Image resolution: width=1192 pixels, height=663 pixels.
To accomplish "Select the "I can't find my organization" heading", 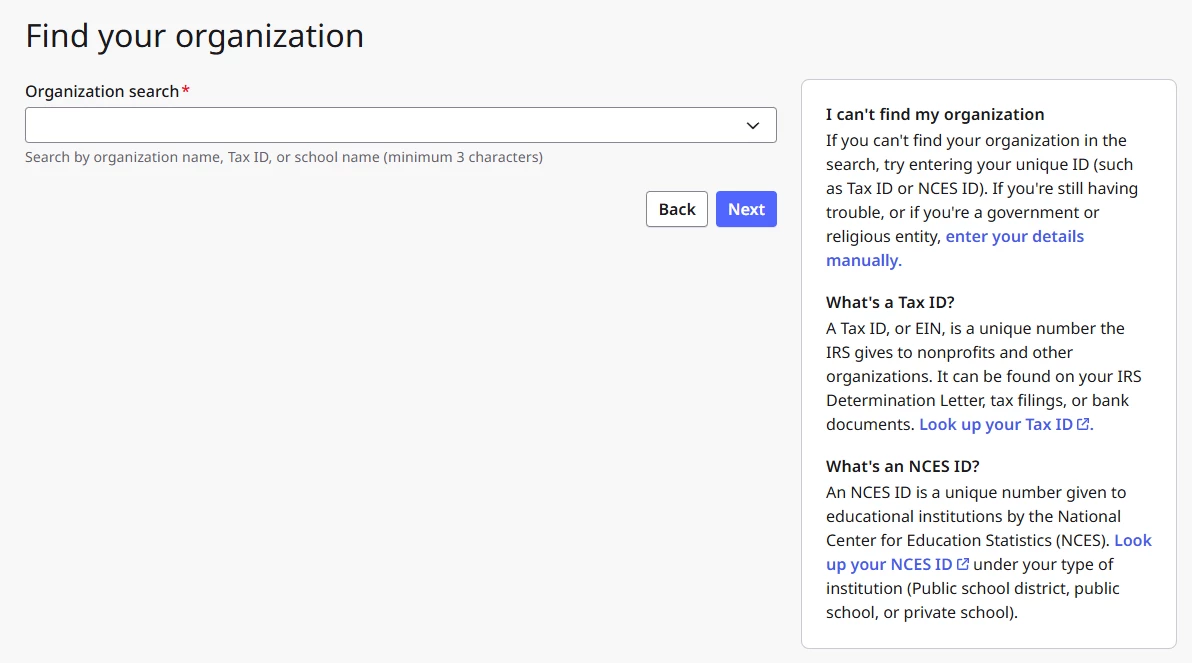I will click(935, 115).
